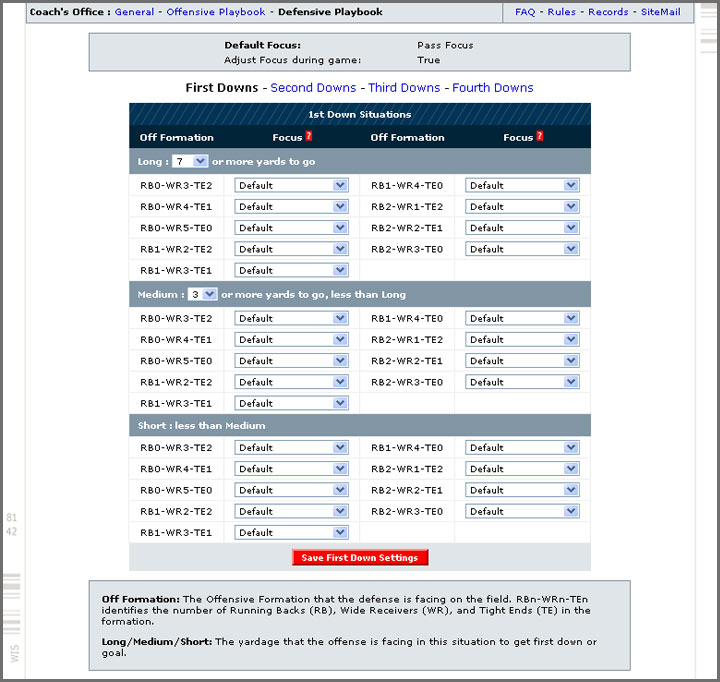The image size is (720, 682).
Task: Switch to Third Downs tab
Action: point(404,88)
